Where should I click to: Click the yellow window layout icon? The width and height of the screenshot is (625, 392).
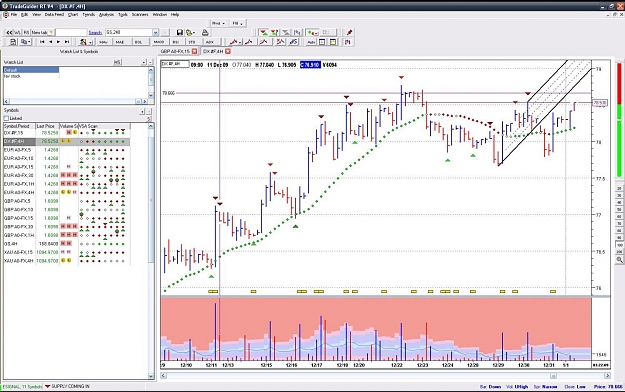pyautogui.click(x=333, y=42)
